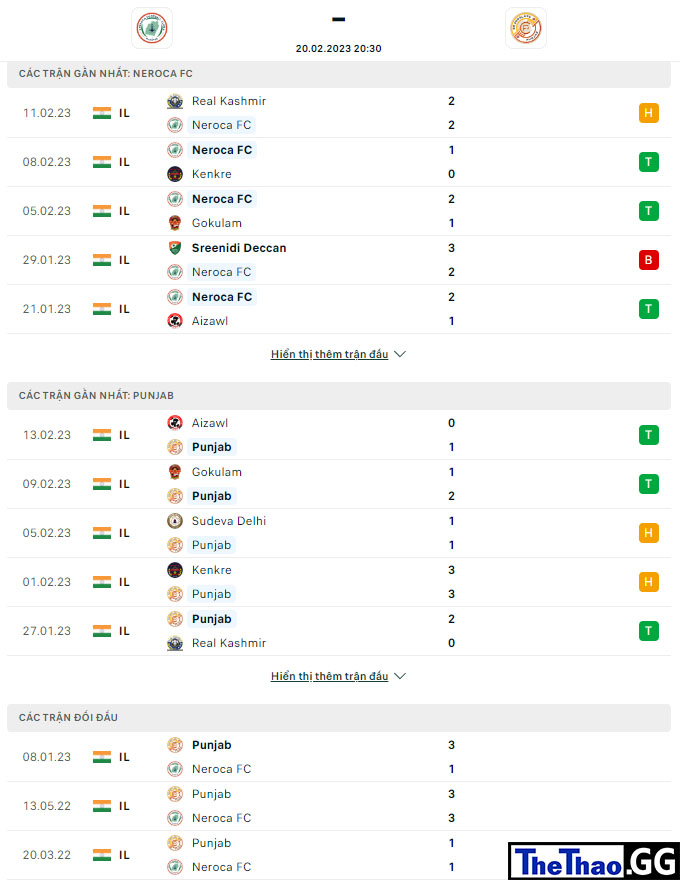Click the Sudeva Delhi team logo
This screenshot has width=680, height=880.
[175, 521]
